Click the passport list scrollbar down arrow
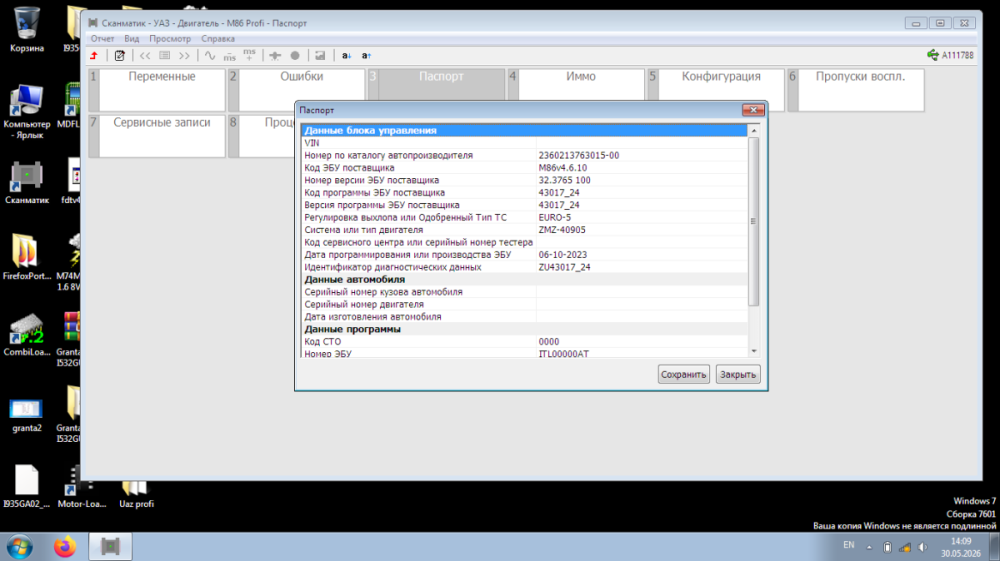Screen dimensions: 1000x561 point(754,351)
